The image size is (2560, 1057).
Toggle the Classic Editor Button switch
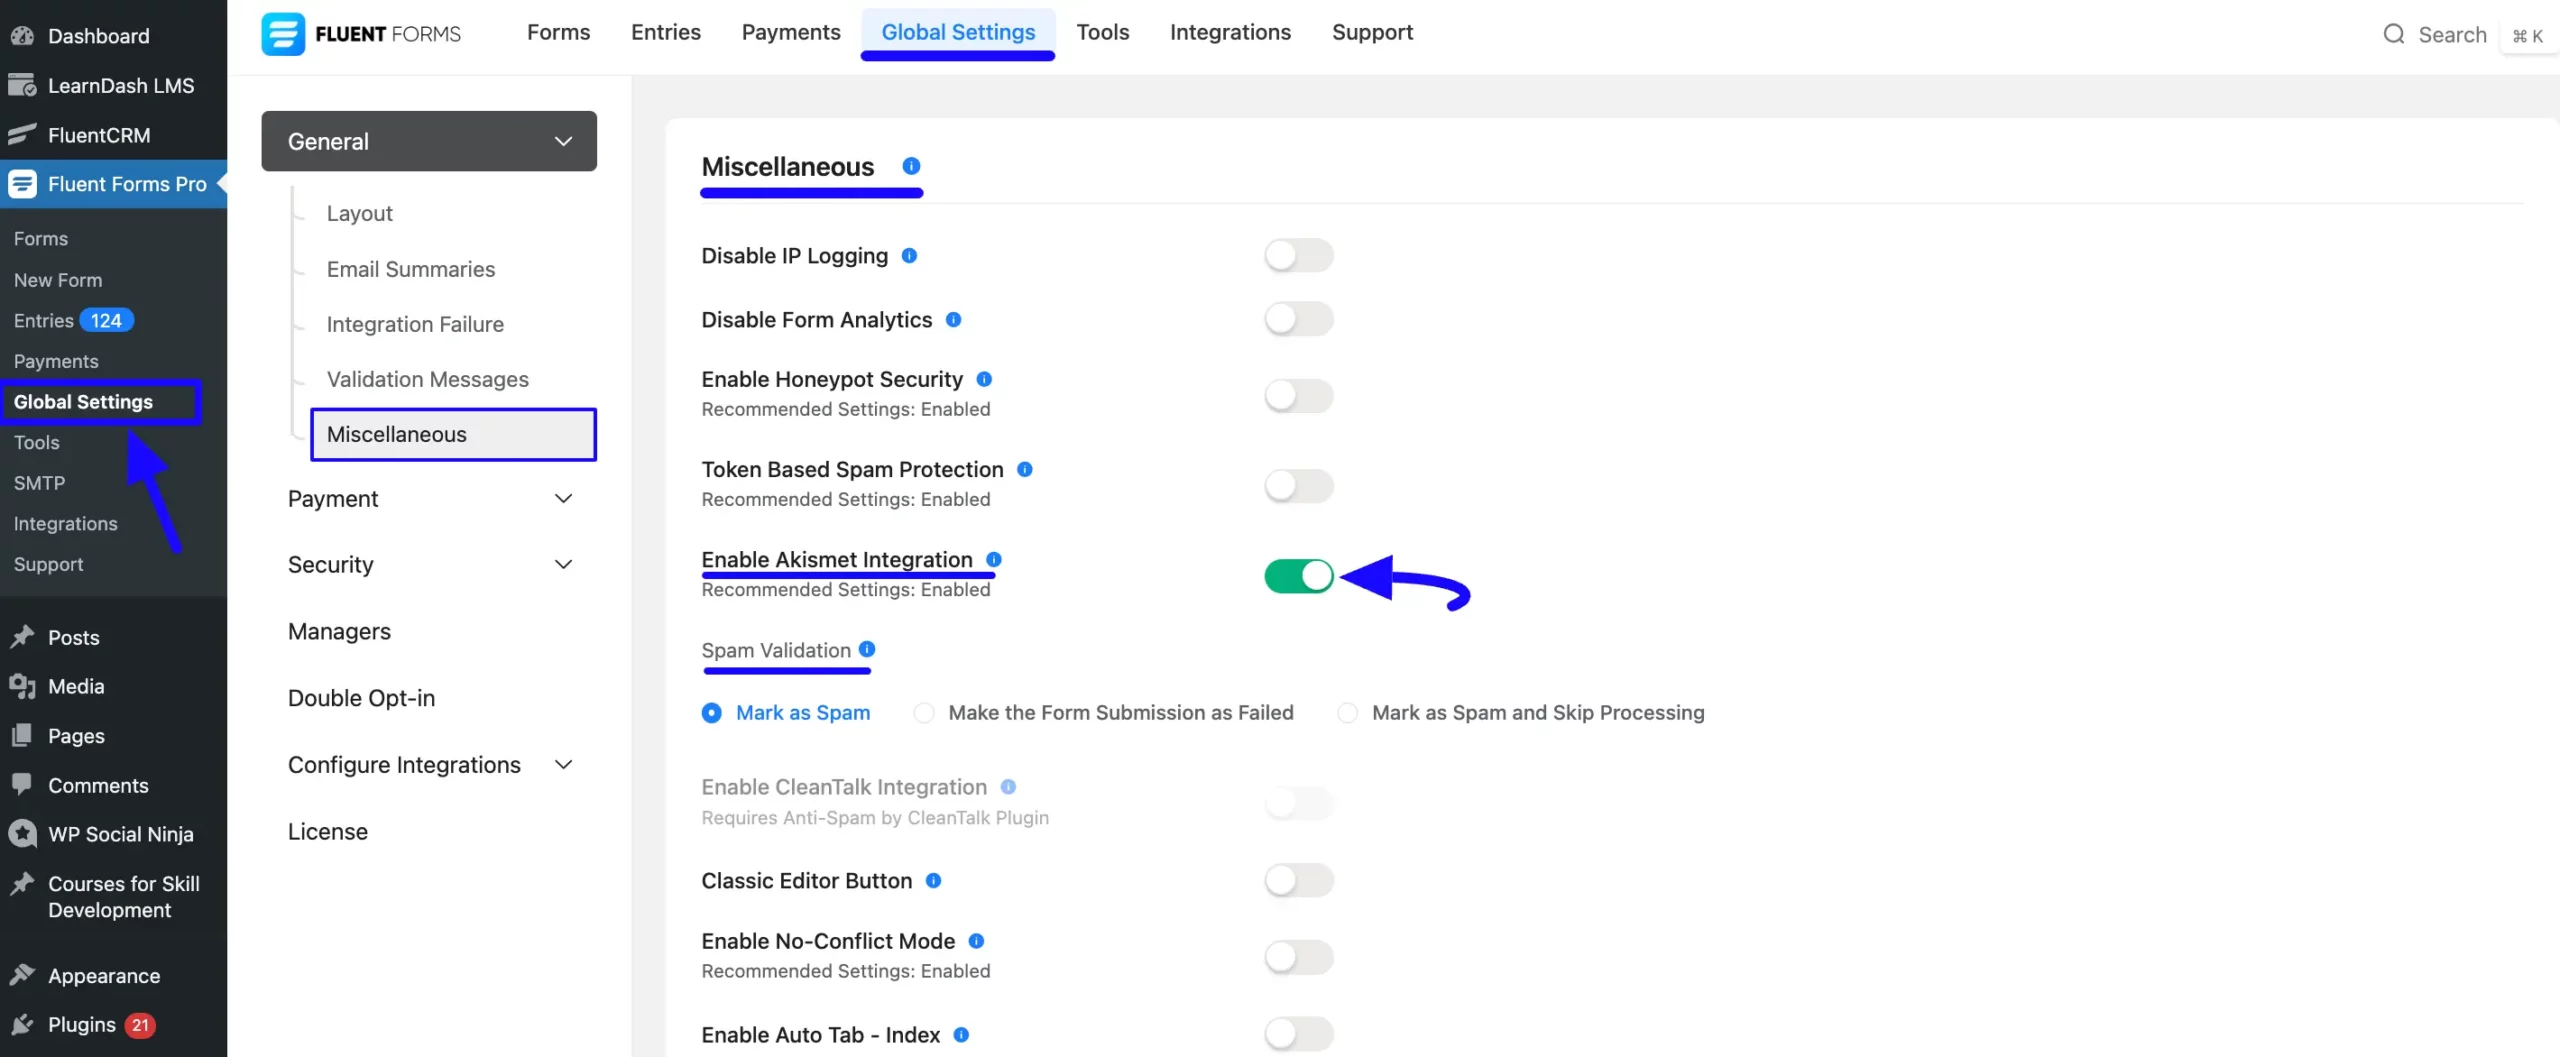tap(1298, 881)
